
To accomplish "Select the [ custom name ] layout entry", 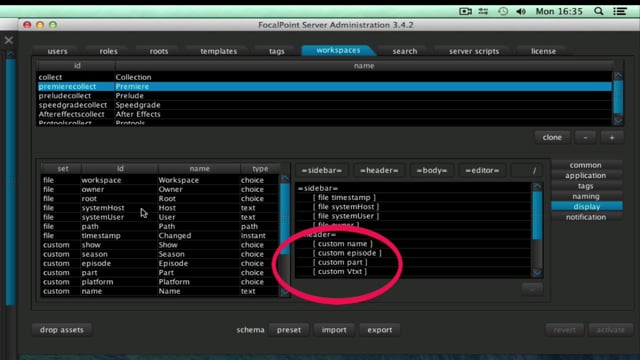I will (343, 244).
